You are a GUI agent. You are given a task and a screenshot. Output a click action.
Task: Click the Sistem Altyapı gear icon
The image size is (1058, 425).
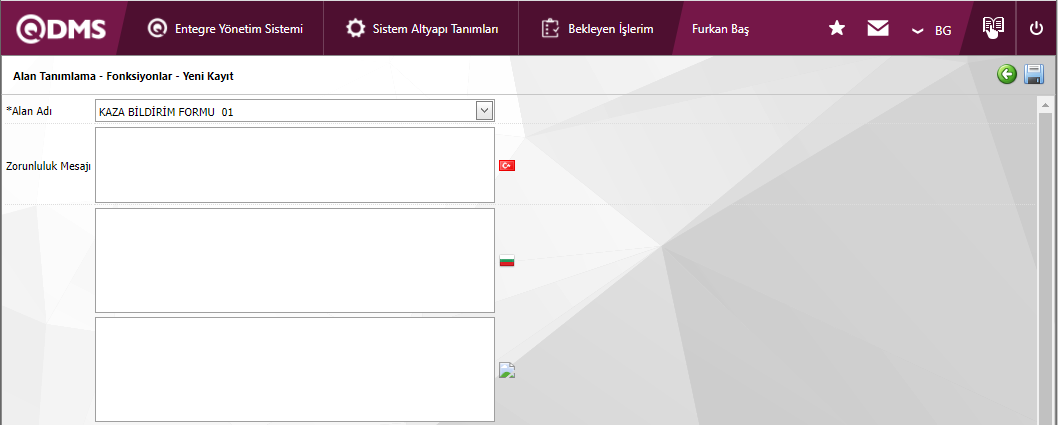click(355, 29)
